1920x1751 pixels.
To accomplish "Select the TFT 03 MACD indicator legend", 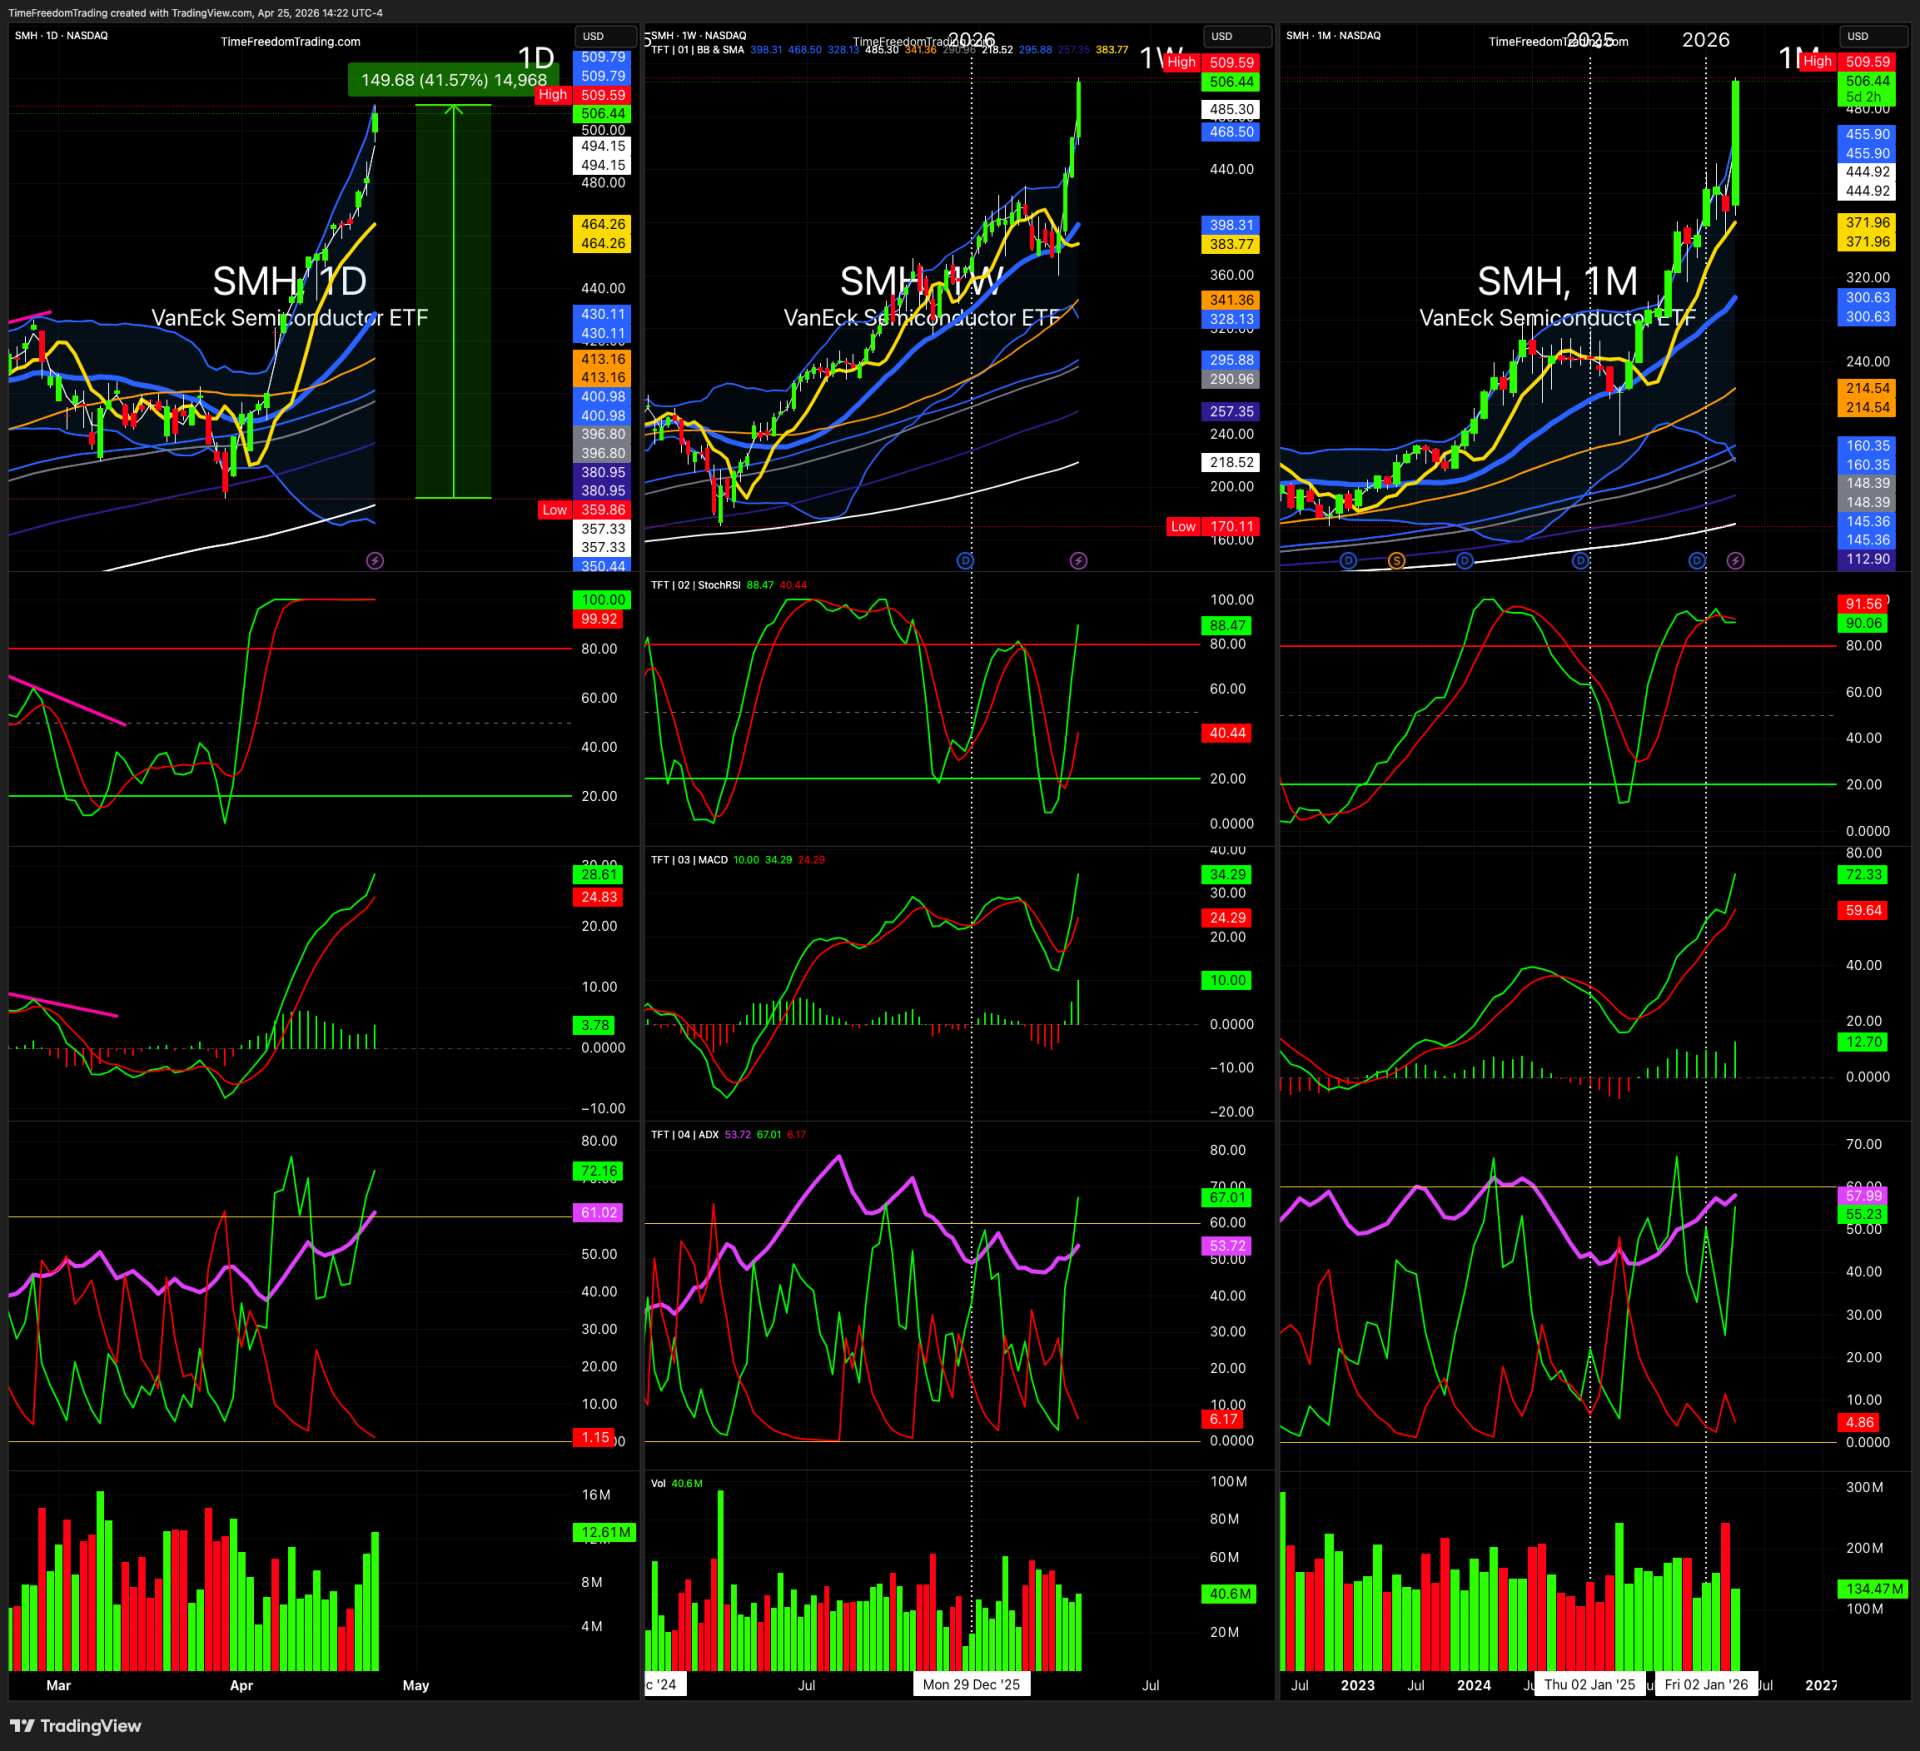I will tap(690, 860).
